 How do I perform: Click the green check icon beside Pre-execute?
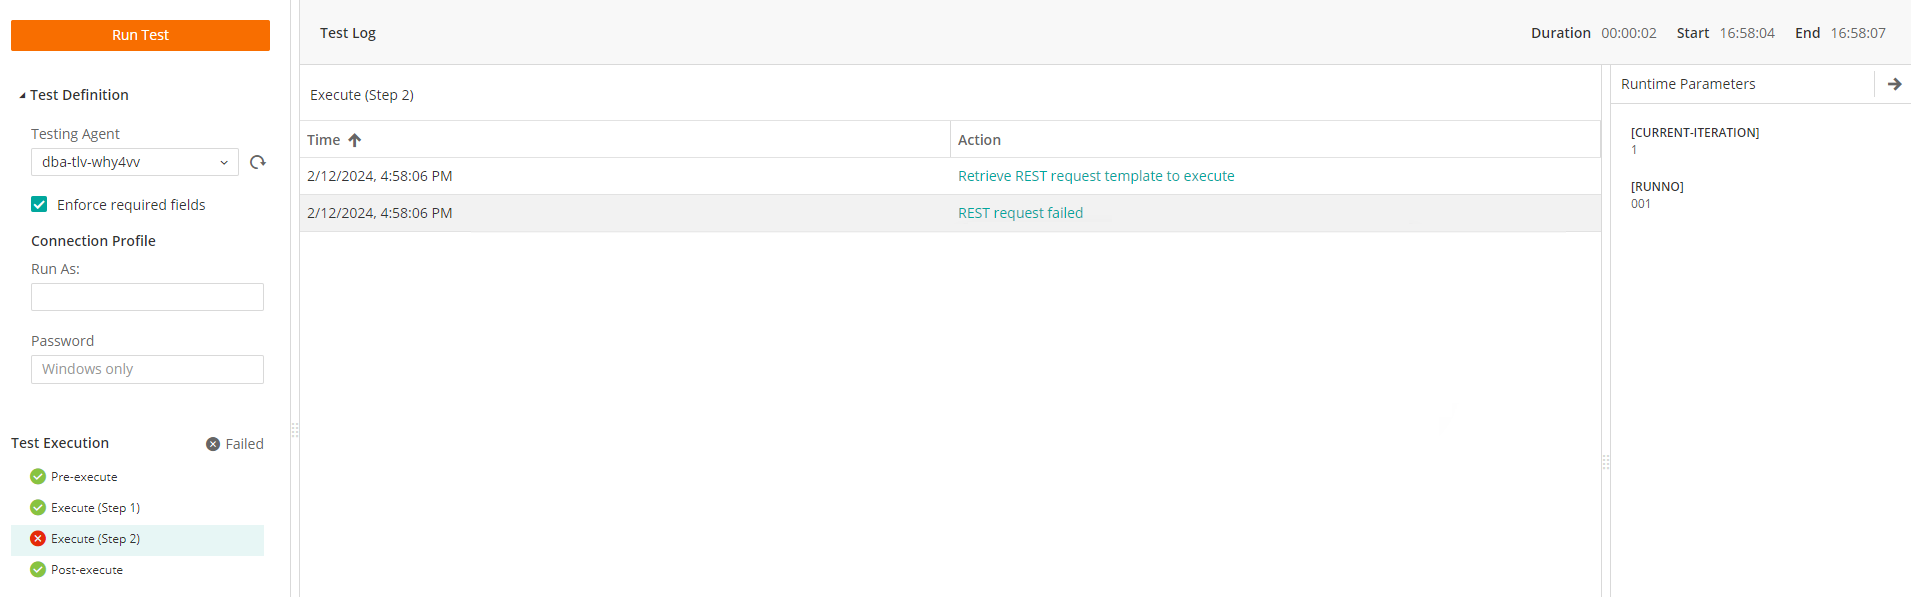coord(38,477)
